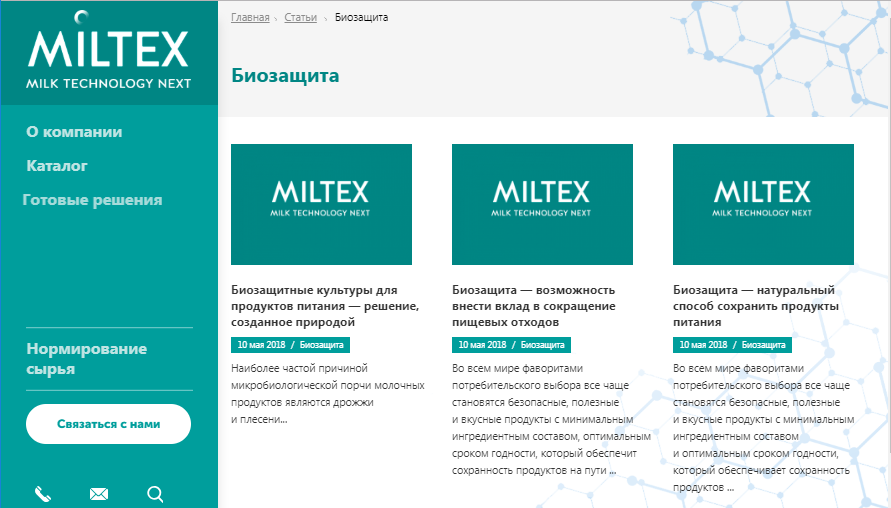Screen dimensions: 891x508
Task: Click Биозащита tag under third article
Action: (764, 345)
